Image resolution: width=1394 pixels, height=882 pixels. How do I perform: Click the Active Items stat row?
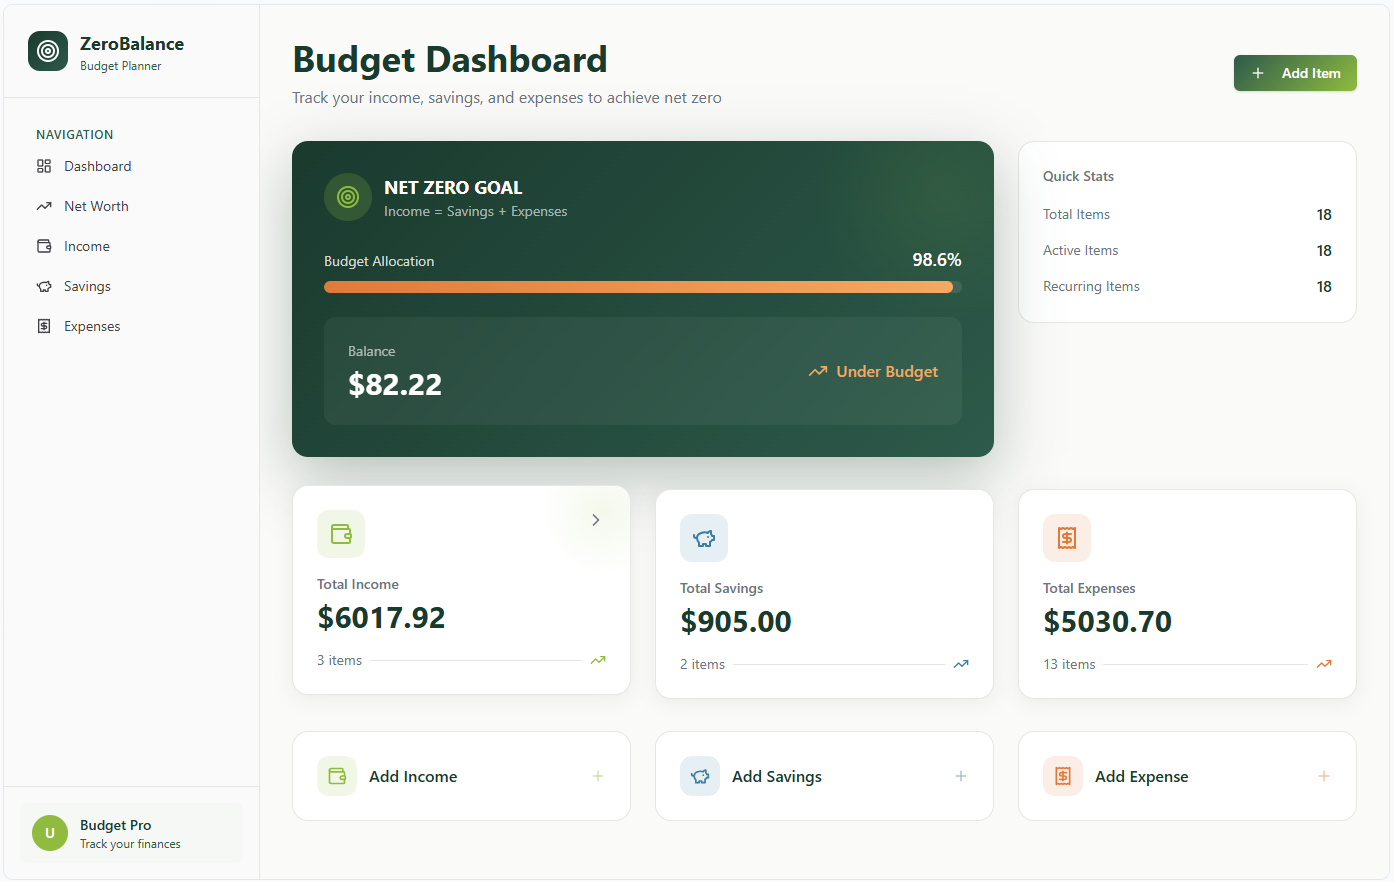coord(1187,250)
